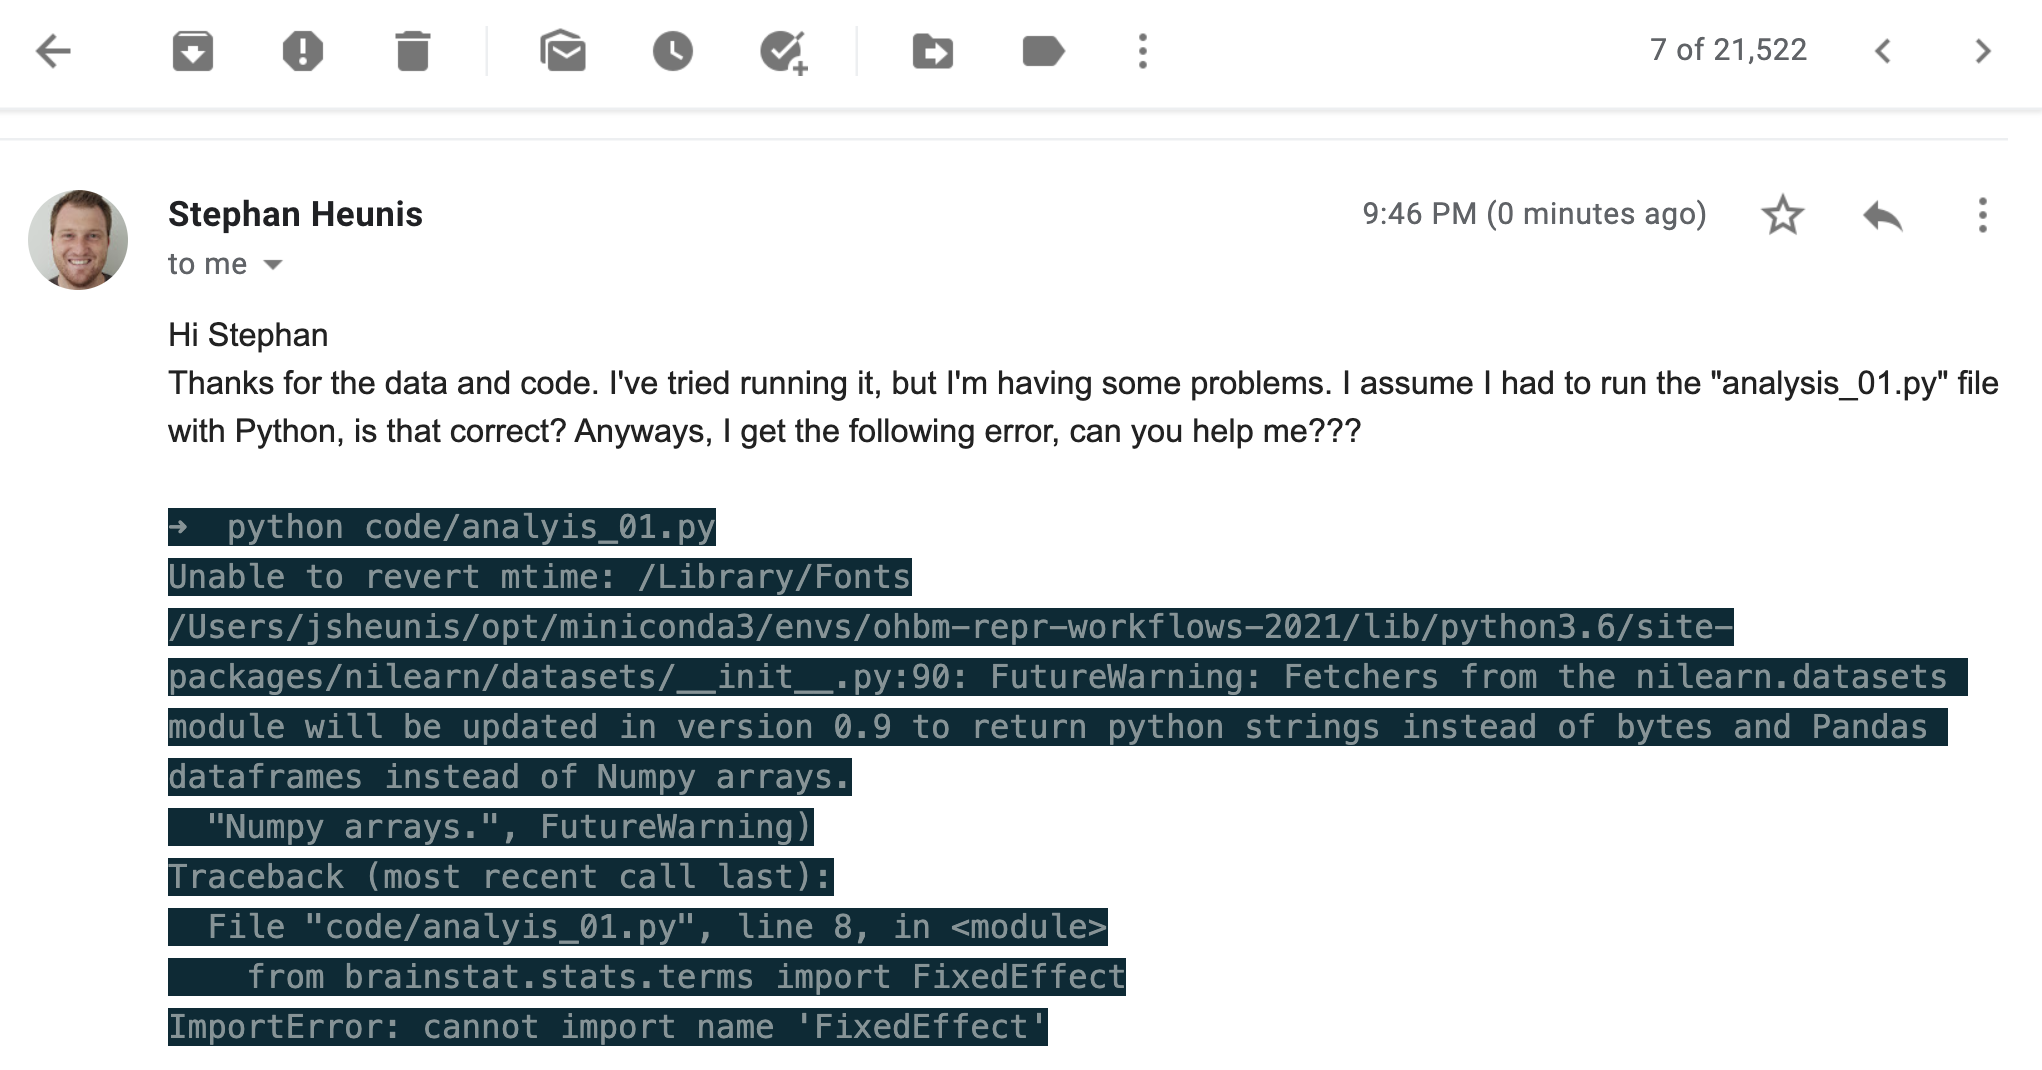
Task: Archive this email
Action: [192, 51]
